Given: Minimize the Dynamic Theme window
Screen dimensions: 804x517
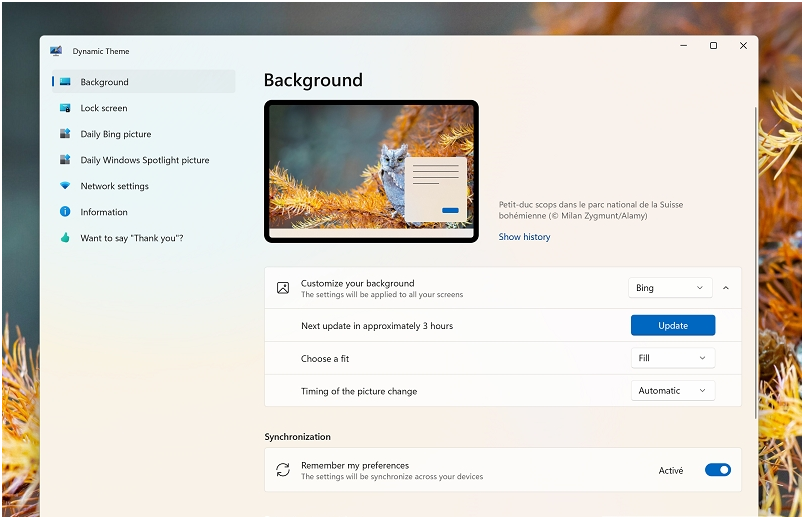Looking at the screenshot, I should pos(684,46).
